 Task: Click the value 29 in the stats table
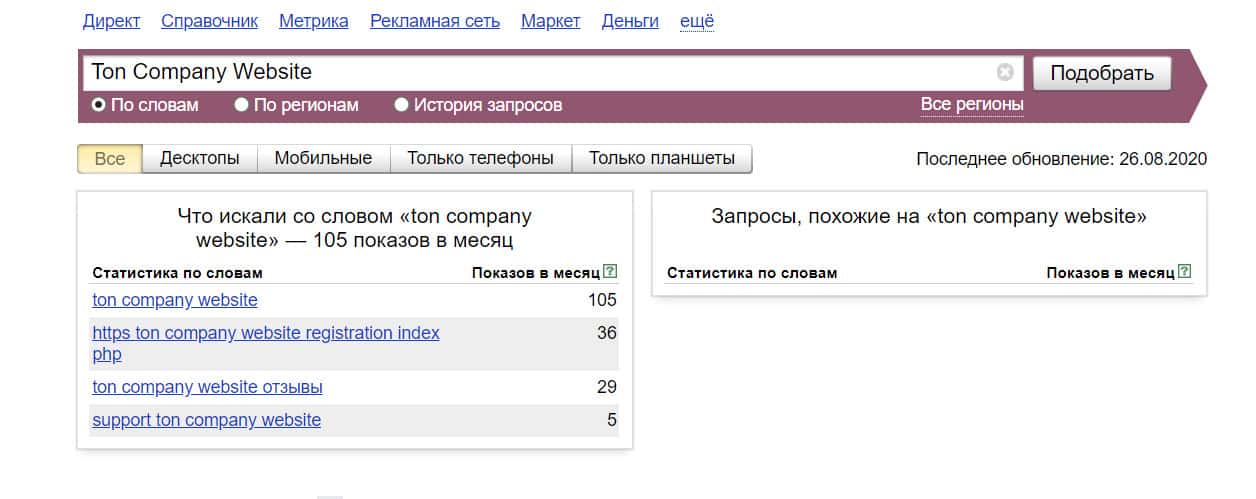pyautogui.click(x=607, y=387)
